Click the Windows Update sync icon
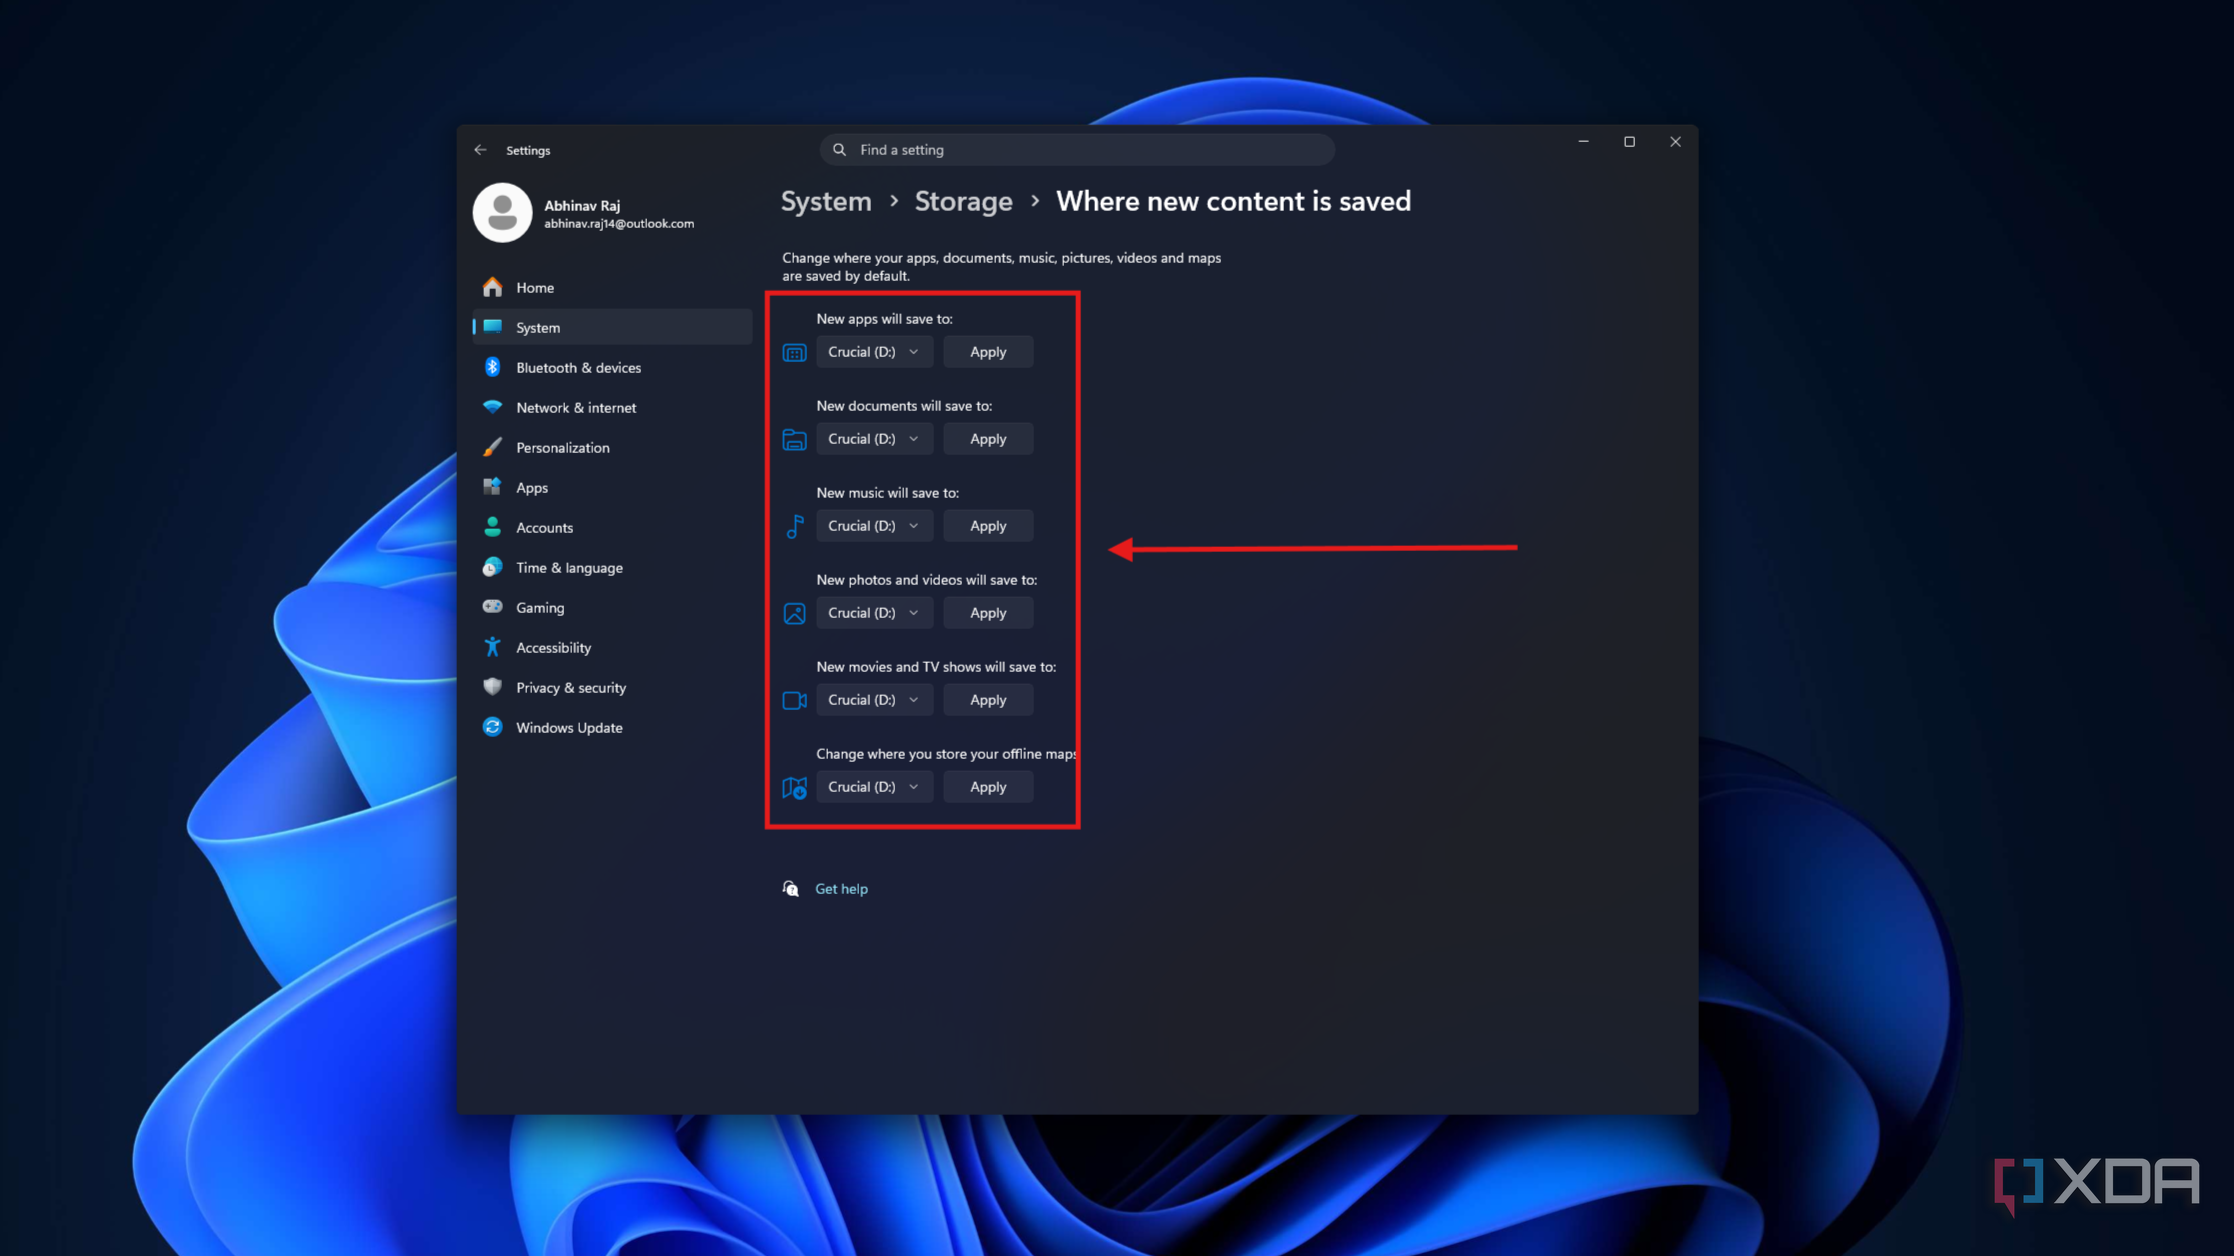 pos(492,727)
